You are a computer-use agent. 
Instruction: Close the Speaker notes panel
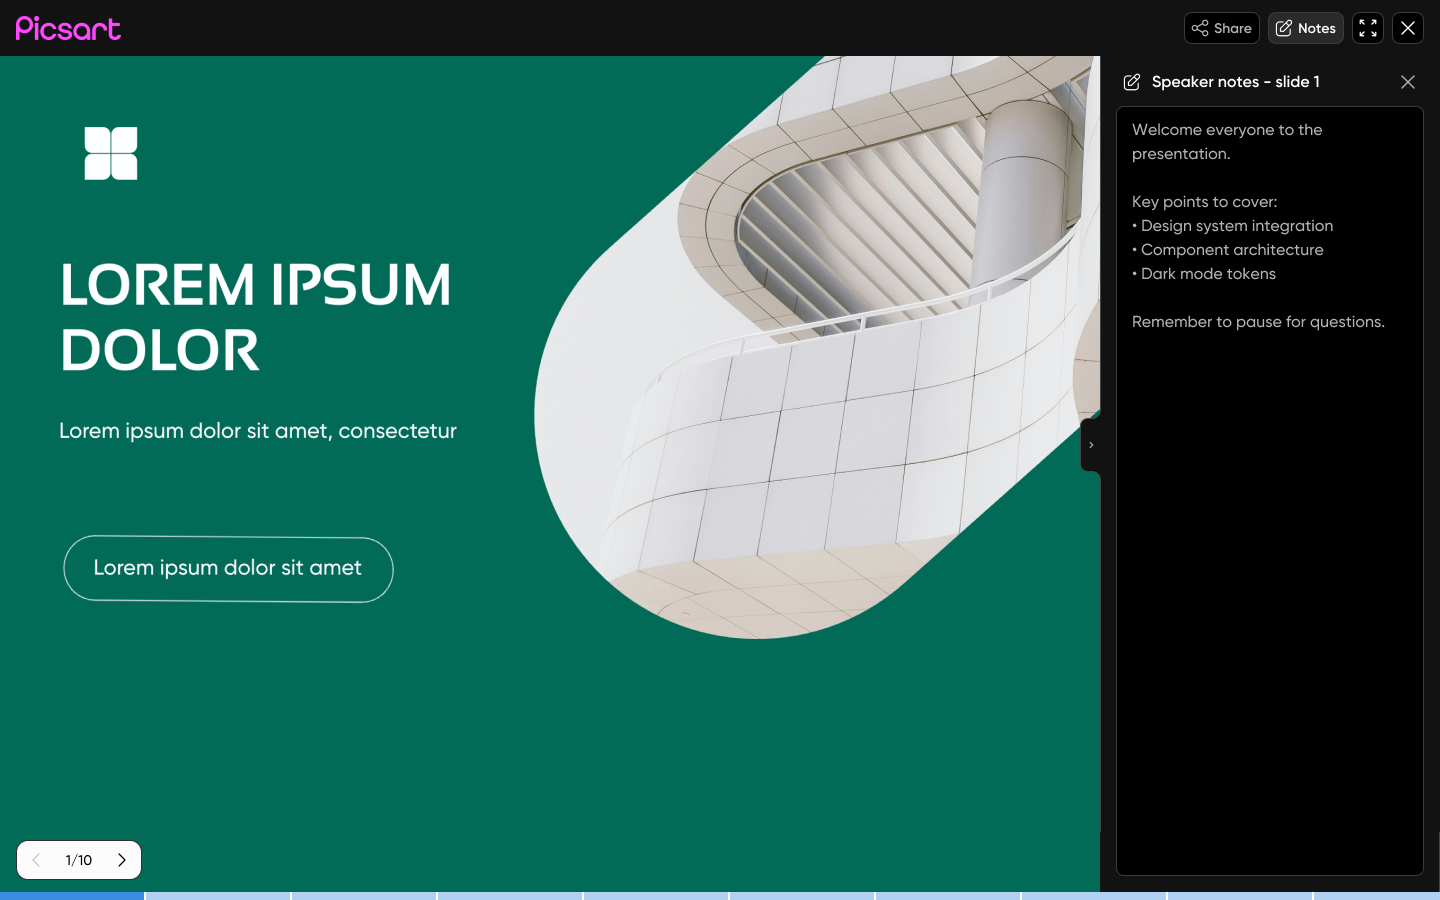(x=1408, y=82)
